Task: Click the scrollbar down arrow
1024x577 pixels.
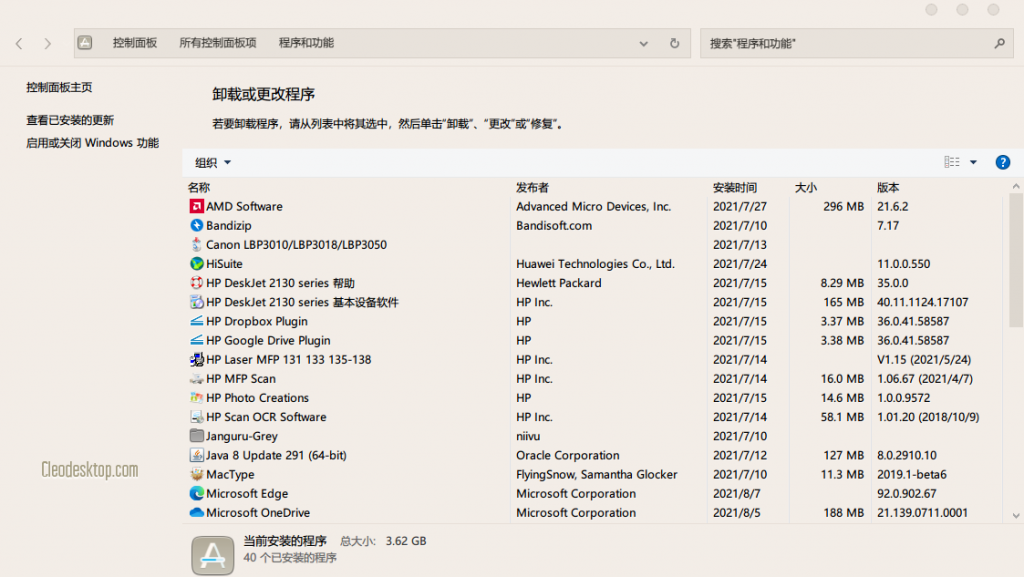Action: tap(1016, 515)
